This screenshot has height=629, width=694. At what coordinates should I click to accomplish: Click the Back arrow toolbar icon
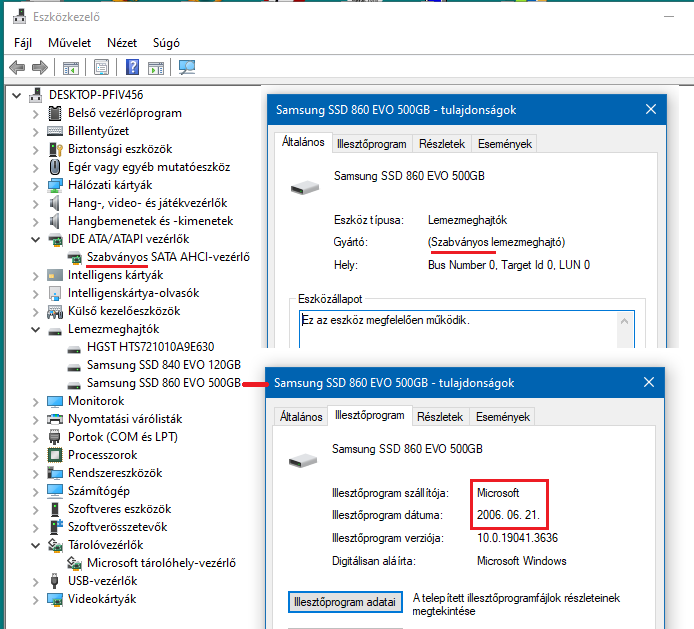click(17, 68)
